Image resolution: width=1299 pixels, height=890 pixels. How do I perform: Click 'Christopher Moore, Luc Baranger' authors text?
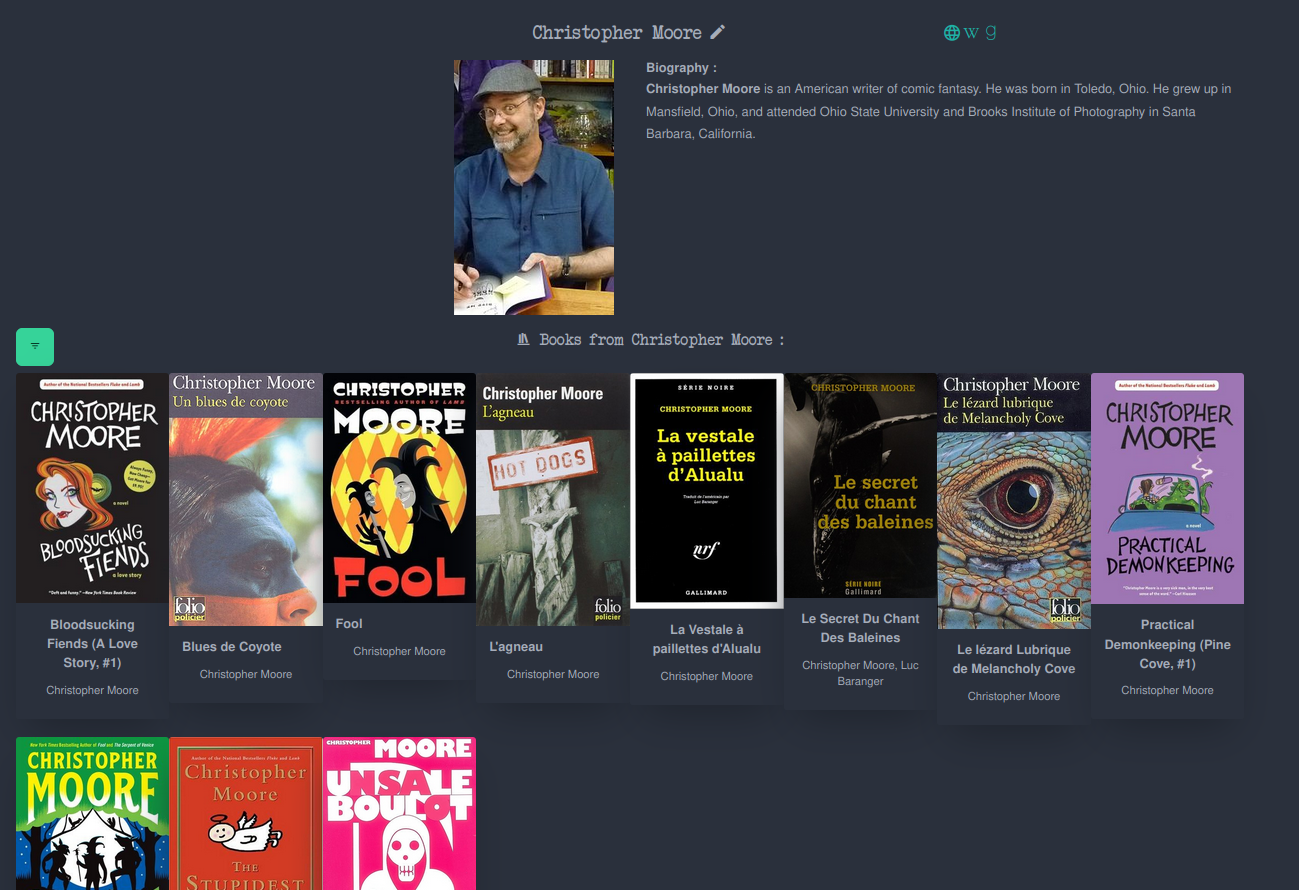click(x=860, y=673)
